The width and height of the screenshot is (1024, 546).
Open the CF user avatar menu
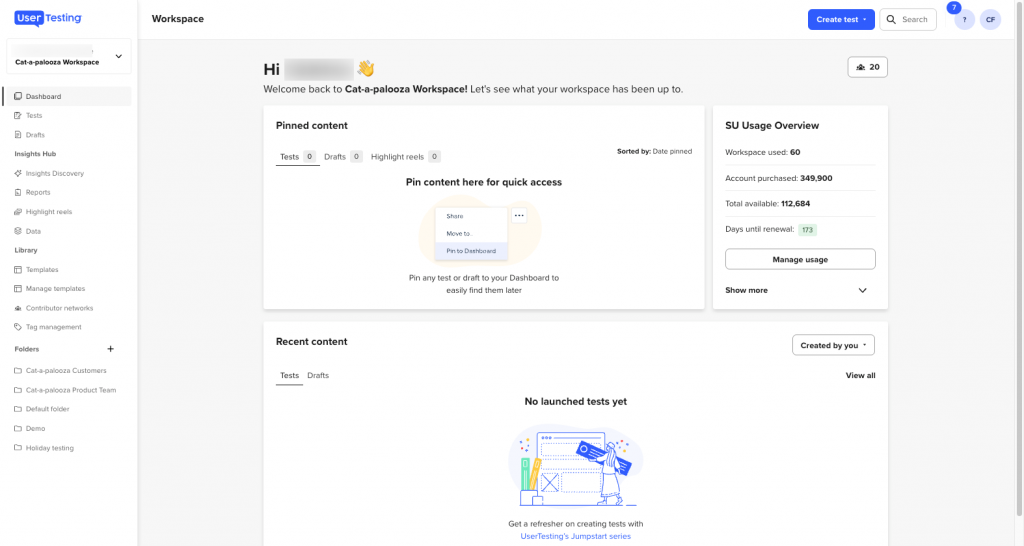pos(990,20)
